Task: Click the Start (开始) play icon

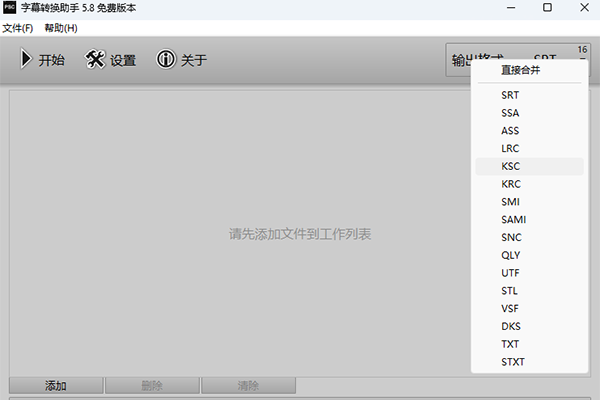Action: 25,60
